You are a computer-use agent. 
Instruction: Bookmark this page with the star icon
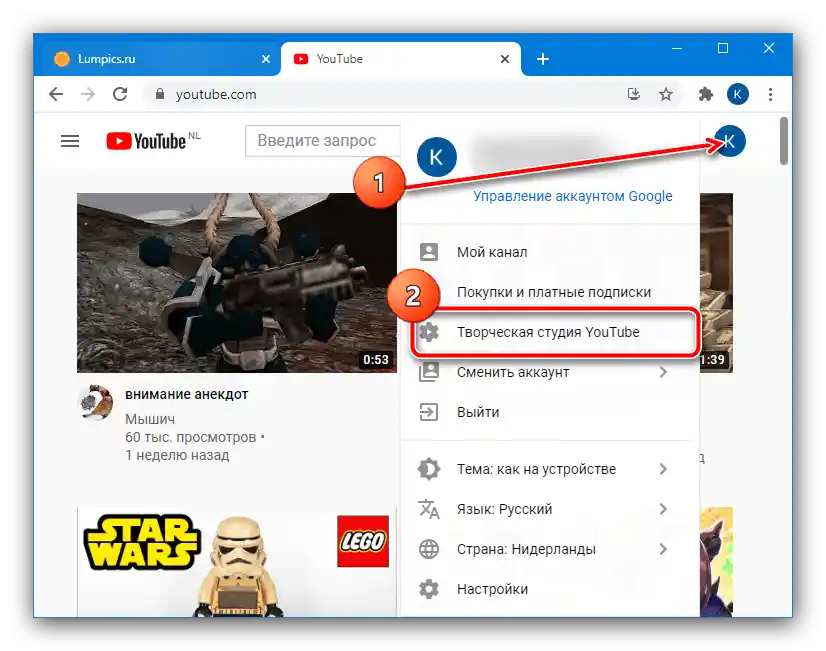(666, 94)
